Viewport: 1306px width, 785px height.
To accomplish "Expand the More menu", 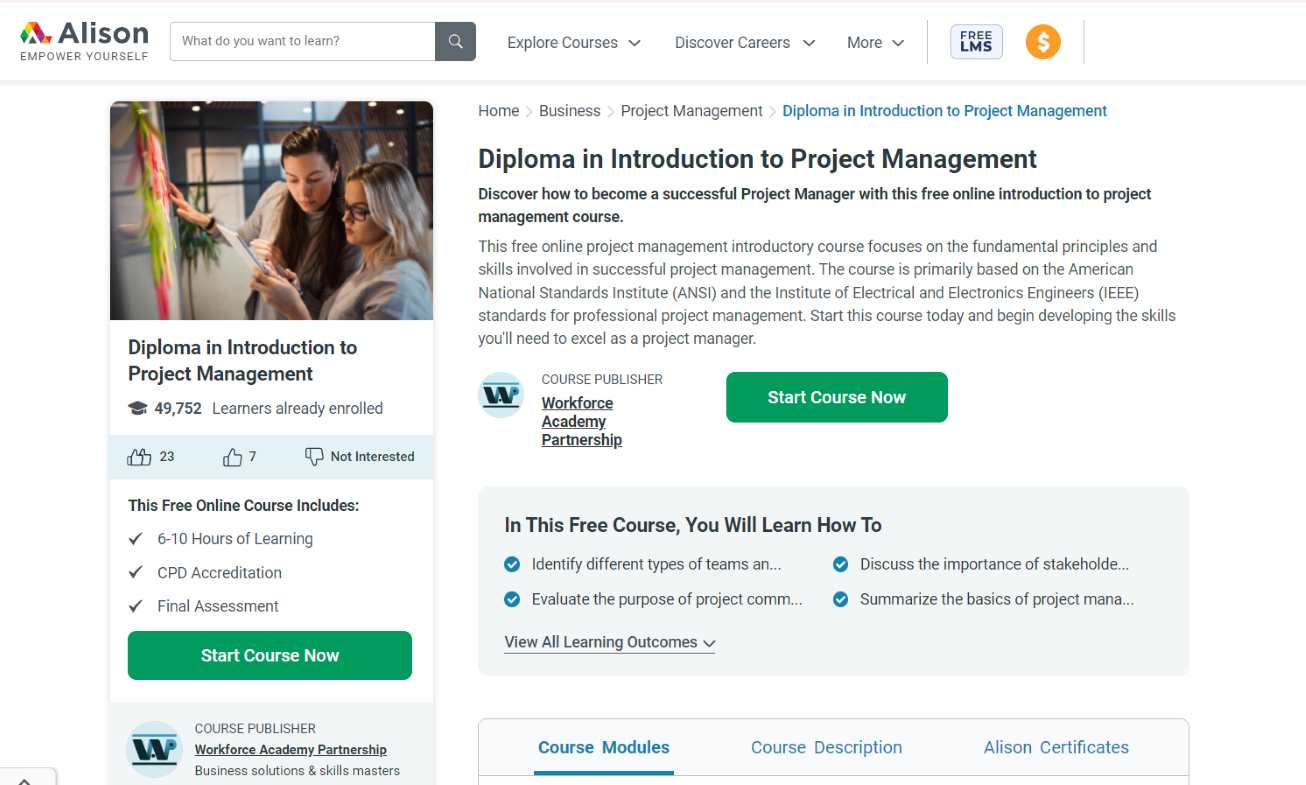I will pyautogui.click(x=875, y=43).
